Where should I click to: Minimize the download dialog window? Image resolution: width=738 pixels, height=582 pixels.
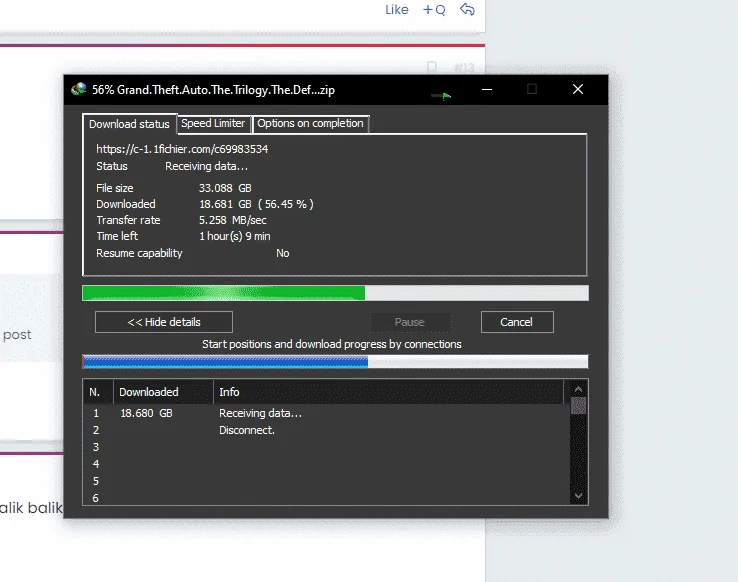(x=487, y=89)
